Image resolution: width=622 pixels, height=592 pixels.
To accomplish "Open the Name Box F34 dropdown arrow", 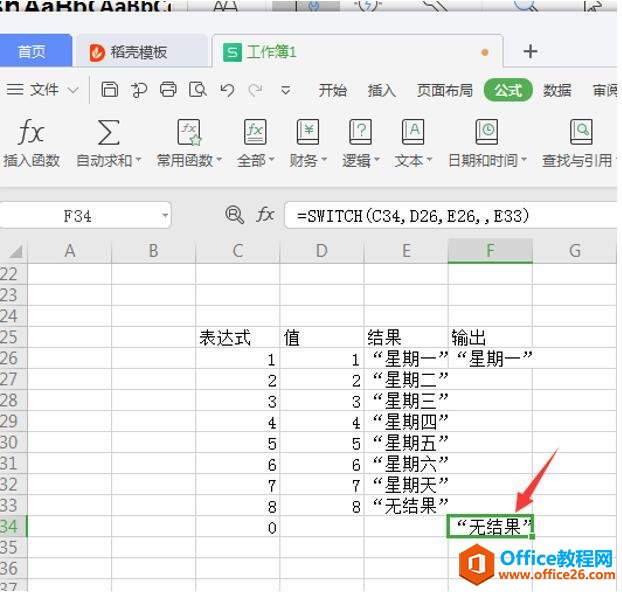I will click(x=165, y=215).
